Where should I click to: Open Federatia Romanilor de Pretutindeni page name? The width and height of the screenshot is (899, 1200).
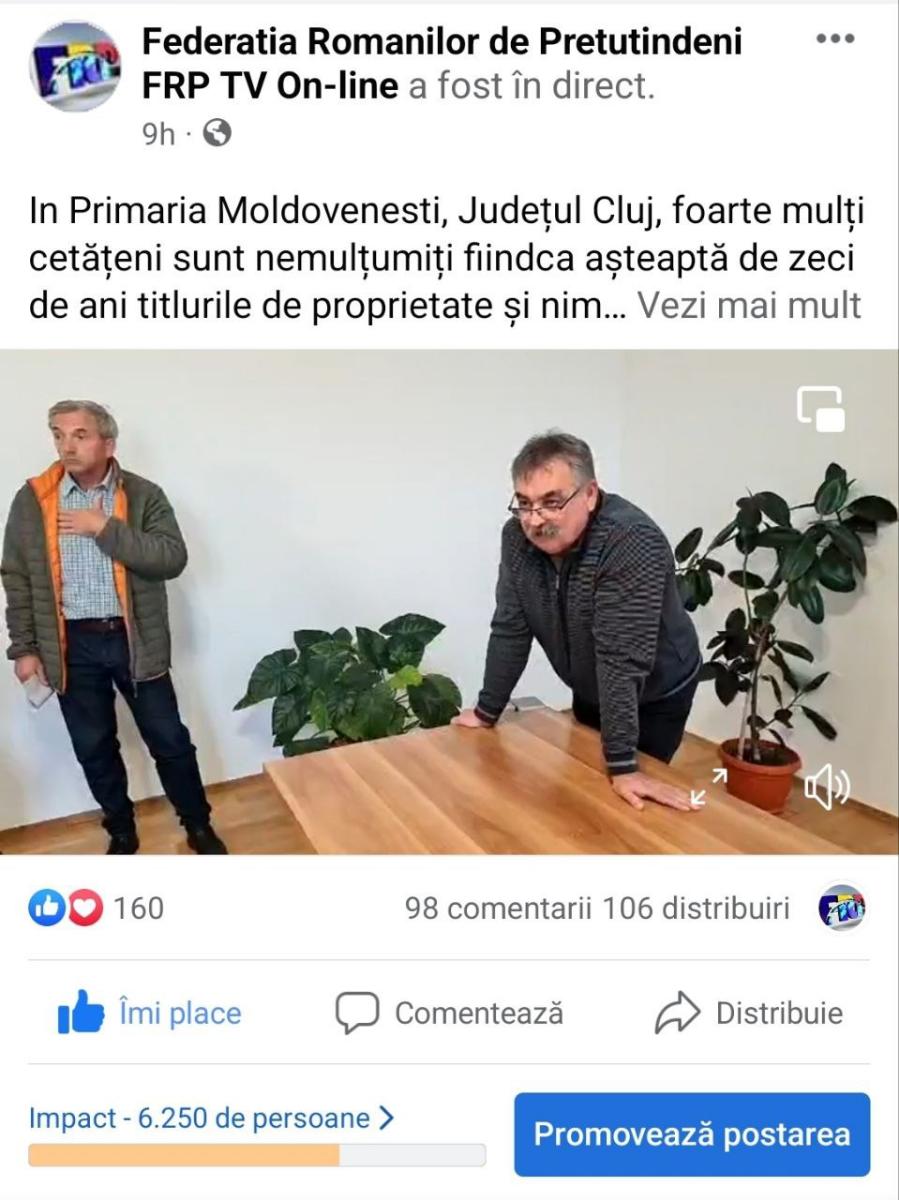(x=442, y=41)
